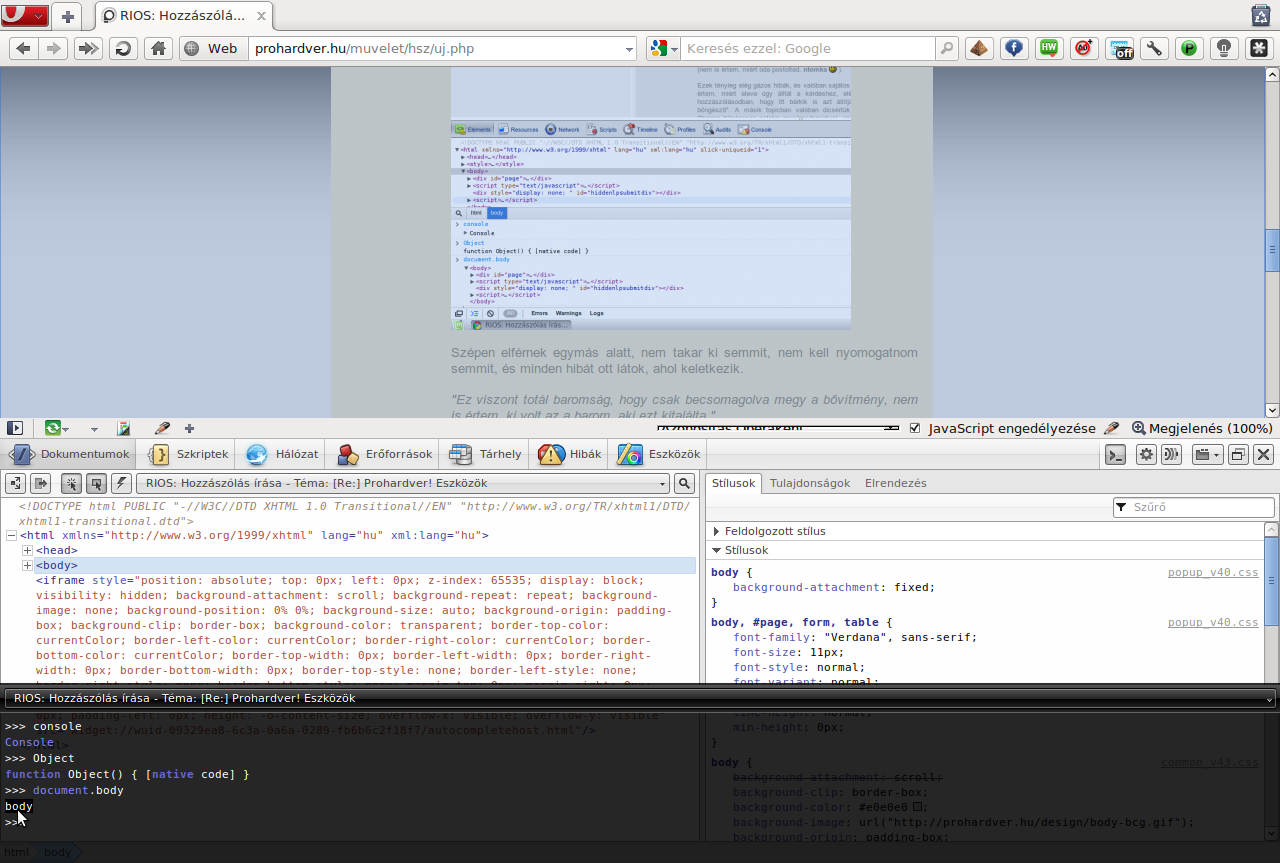Switch to the Hálózat tab
This screenshot has height=863, width=1280.
[x=282, y=454]
